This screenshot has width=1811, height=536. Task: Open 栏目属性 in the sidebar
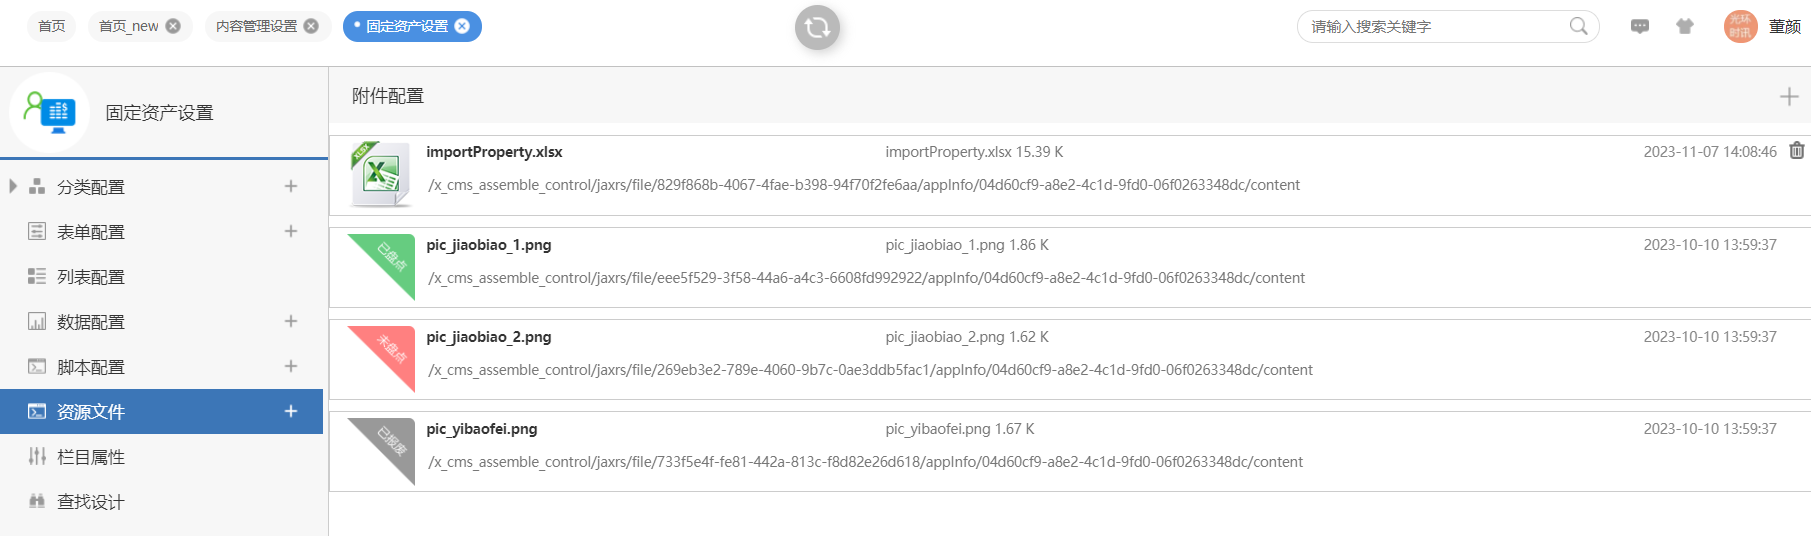click(91, 457)
